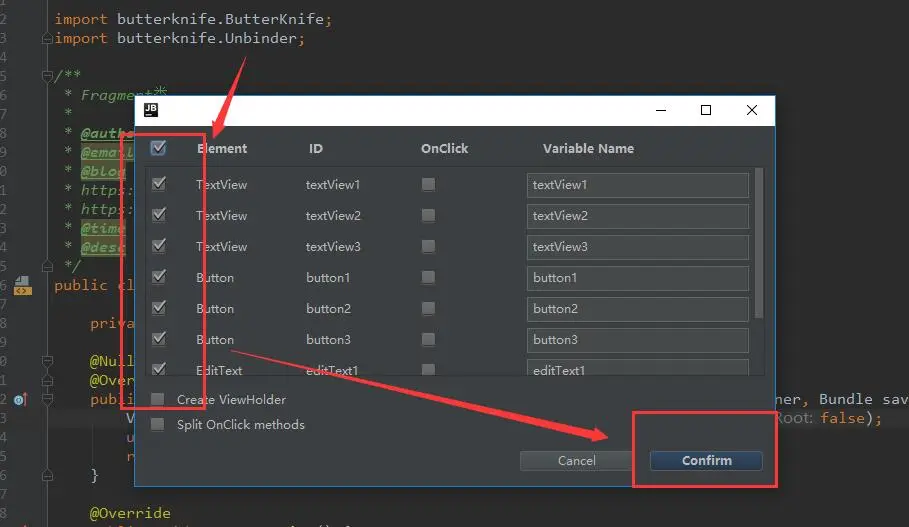Click the Button cell in the button3 row
Screen dimensions: 909x527
(215, 340)
